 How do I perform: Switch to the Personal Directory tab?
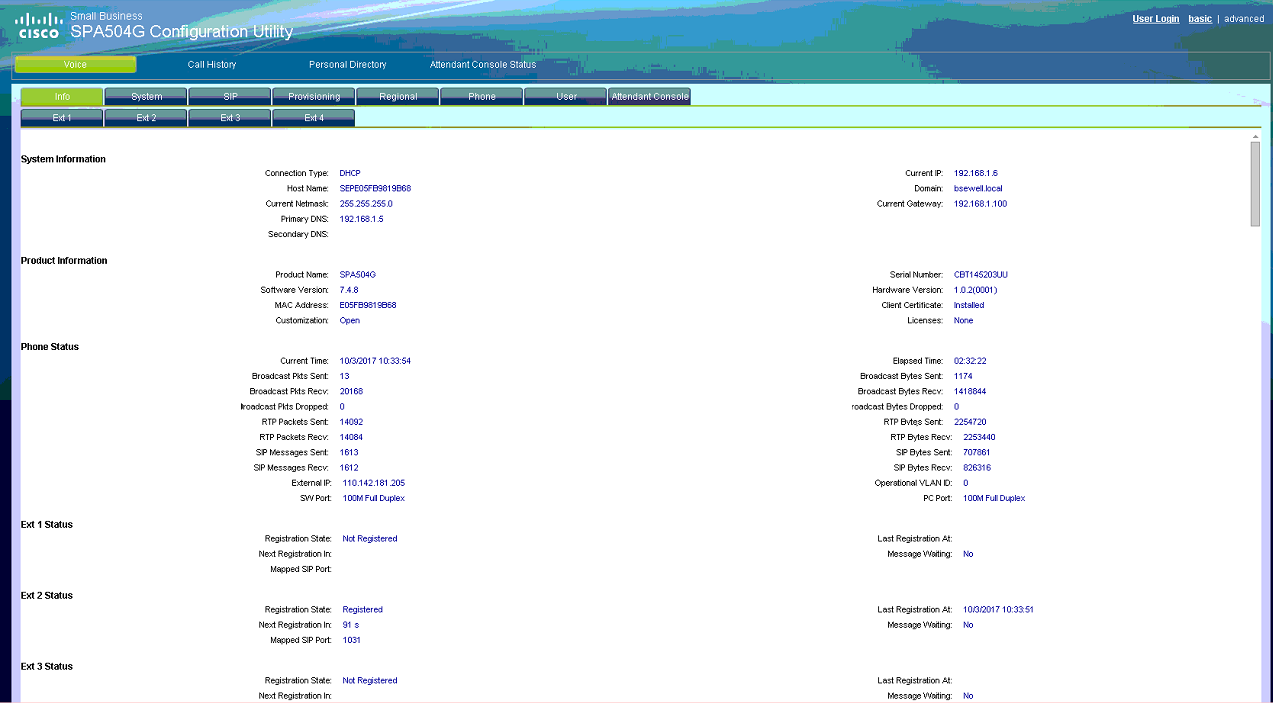click(x=347, y=65)
